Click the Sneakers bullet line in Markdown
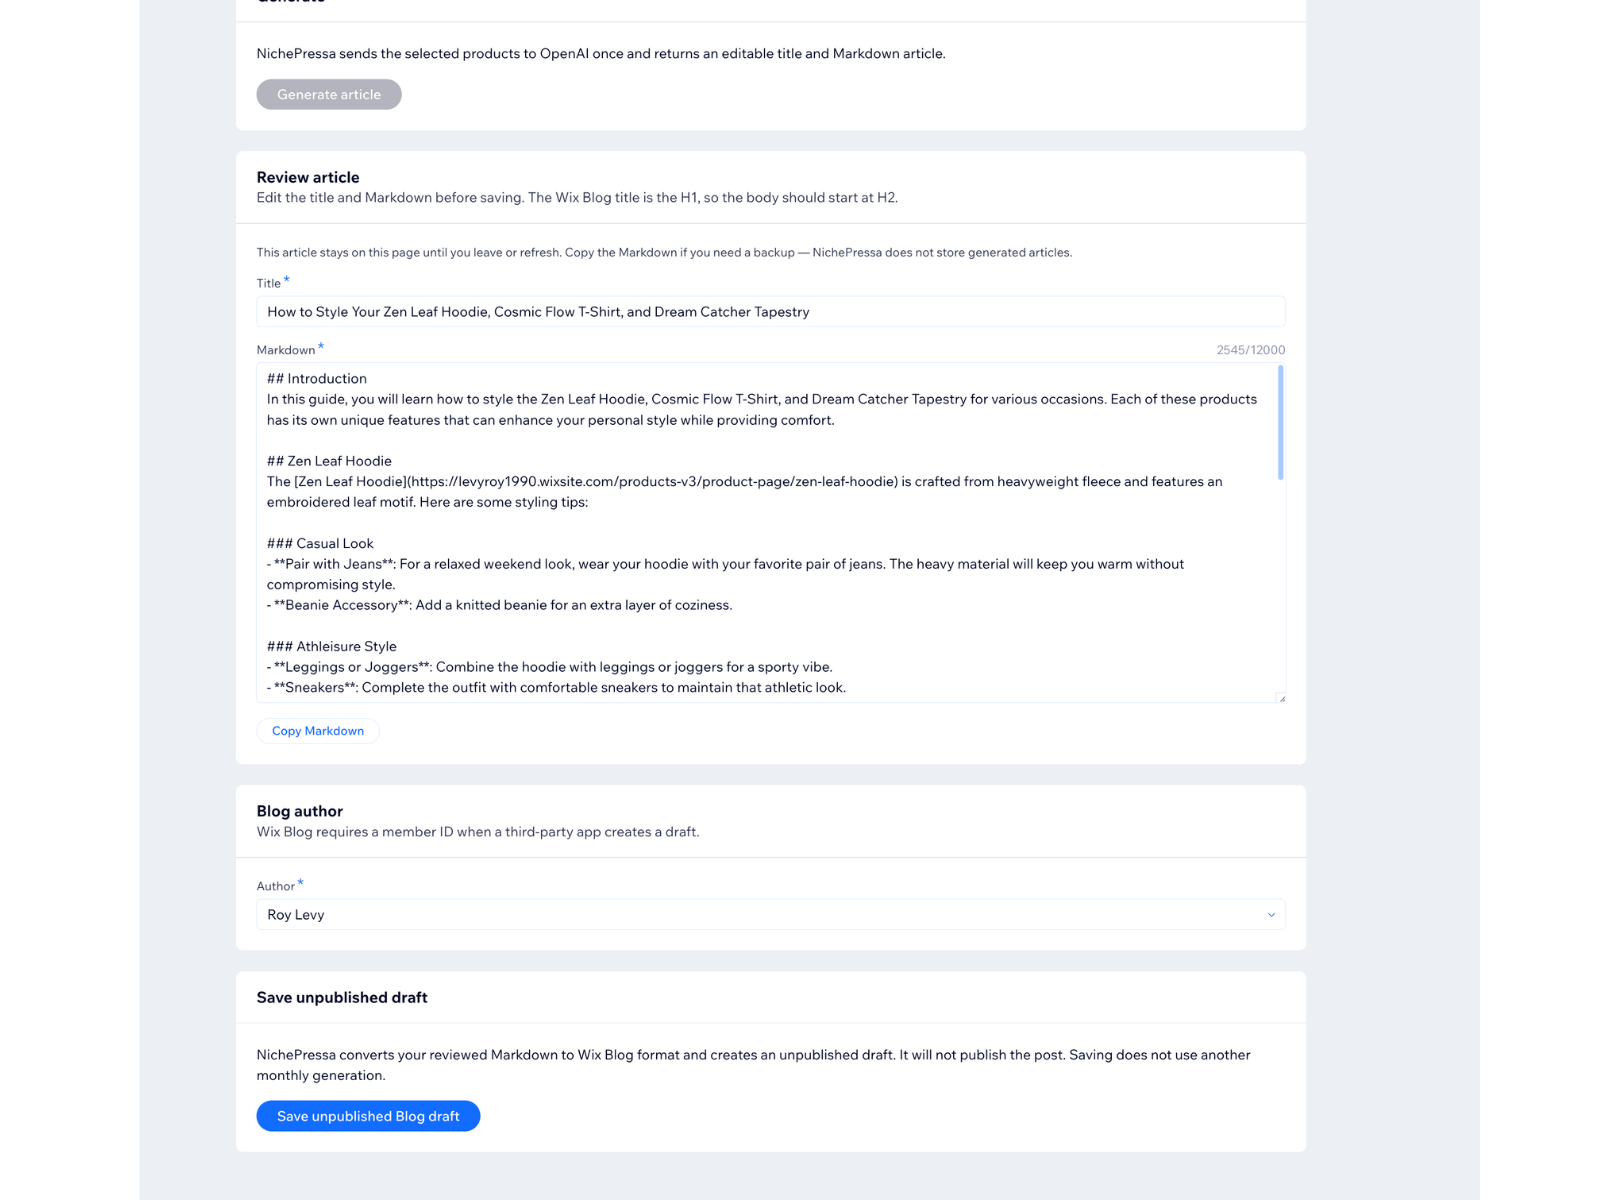 [x=556, y=687]
